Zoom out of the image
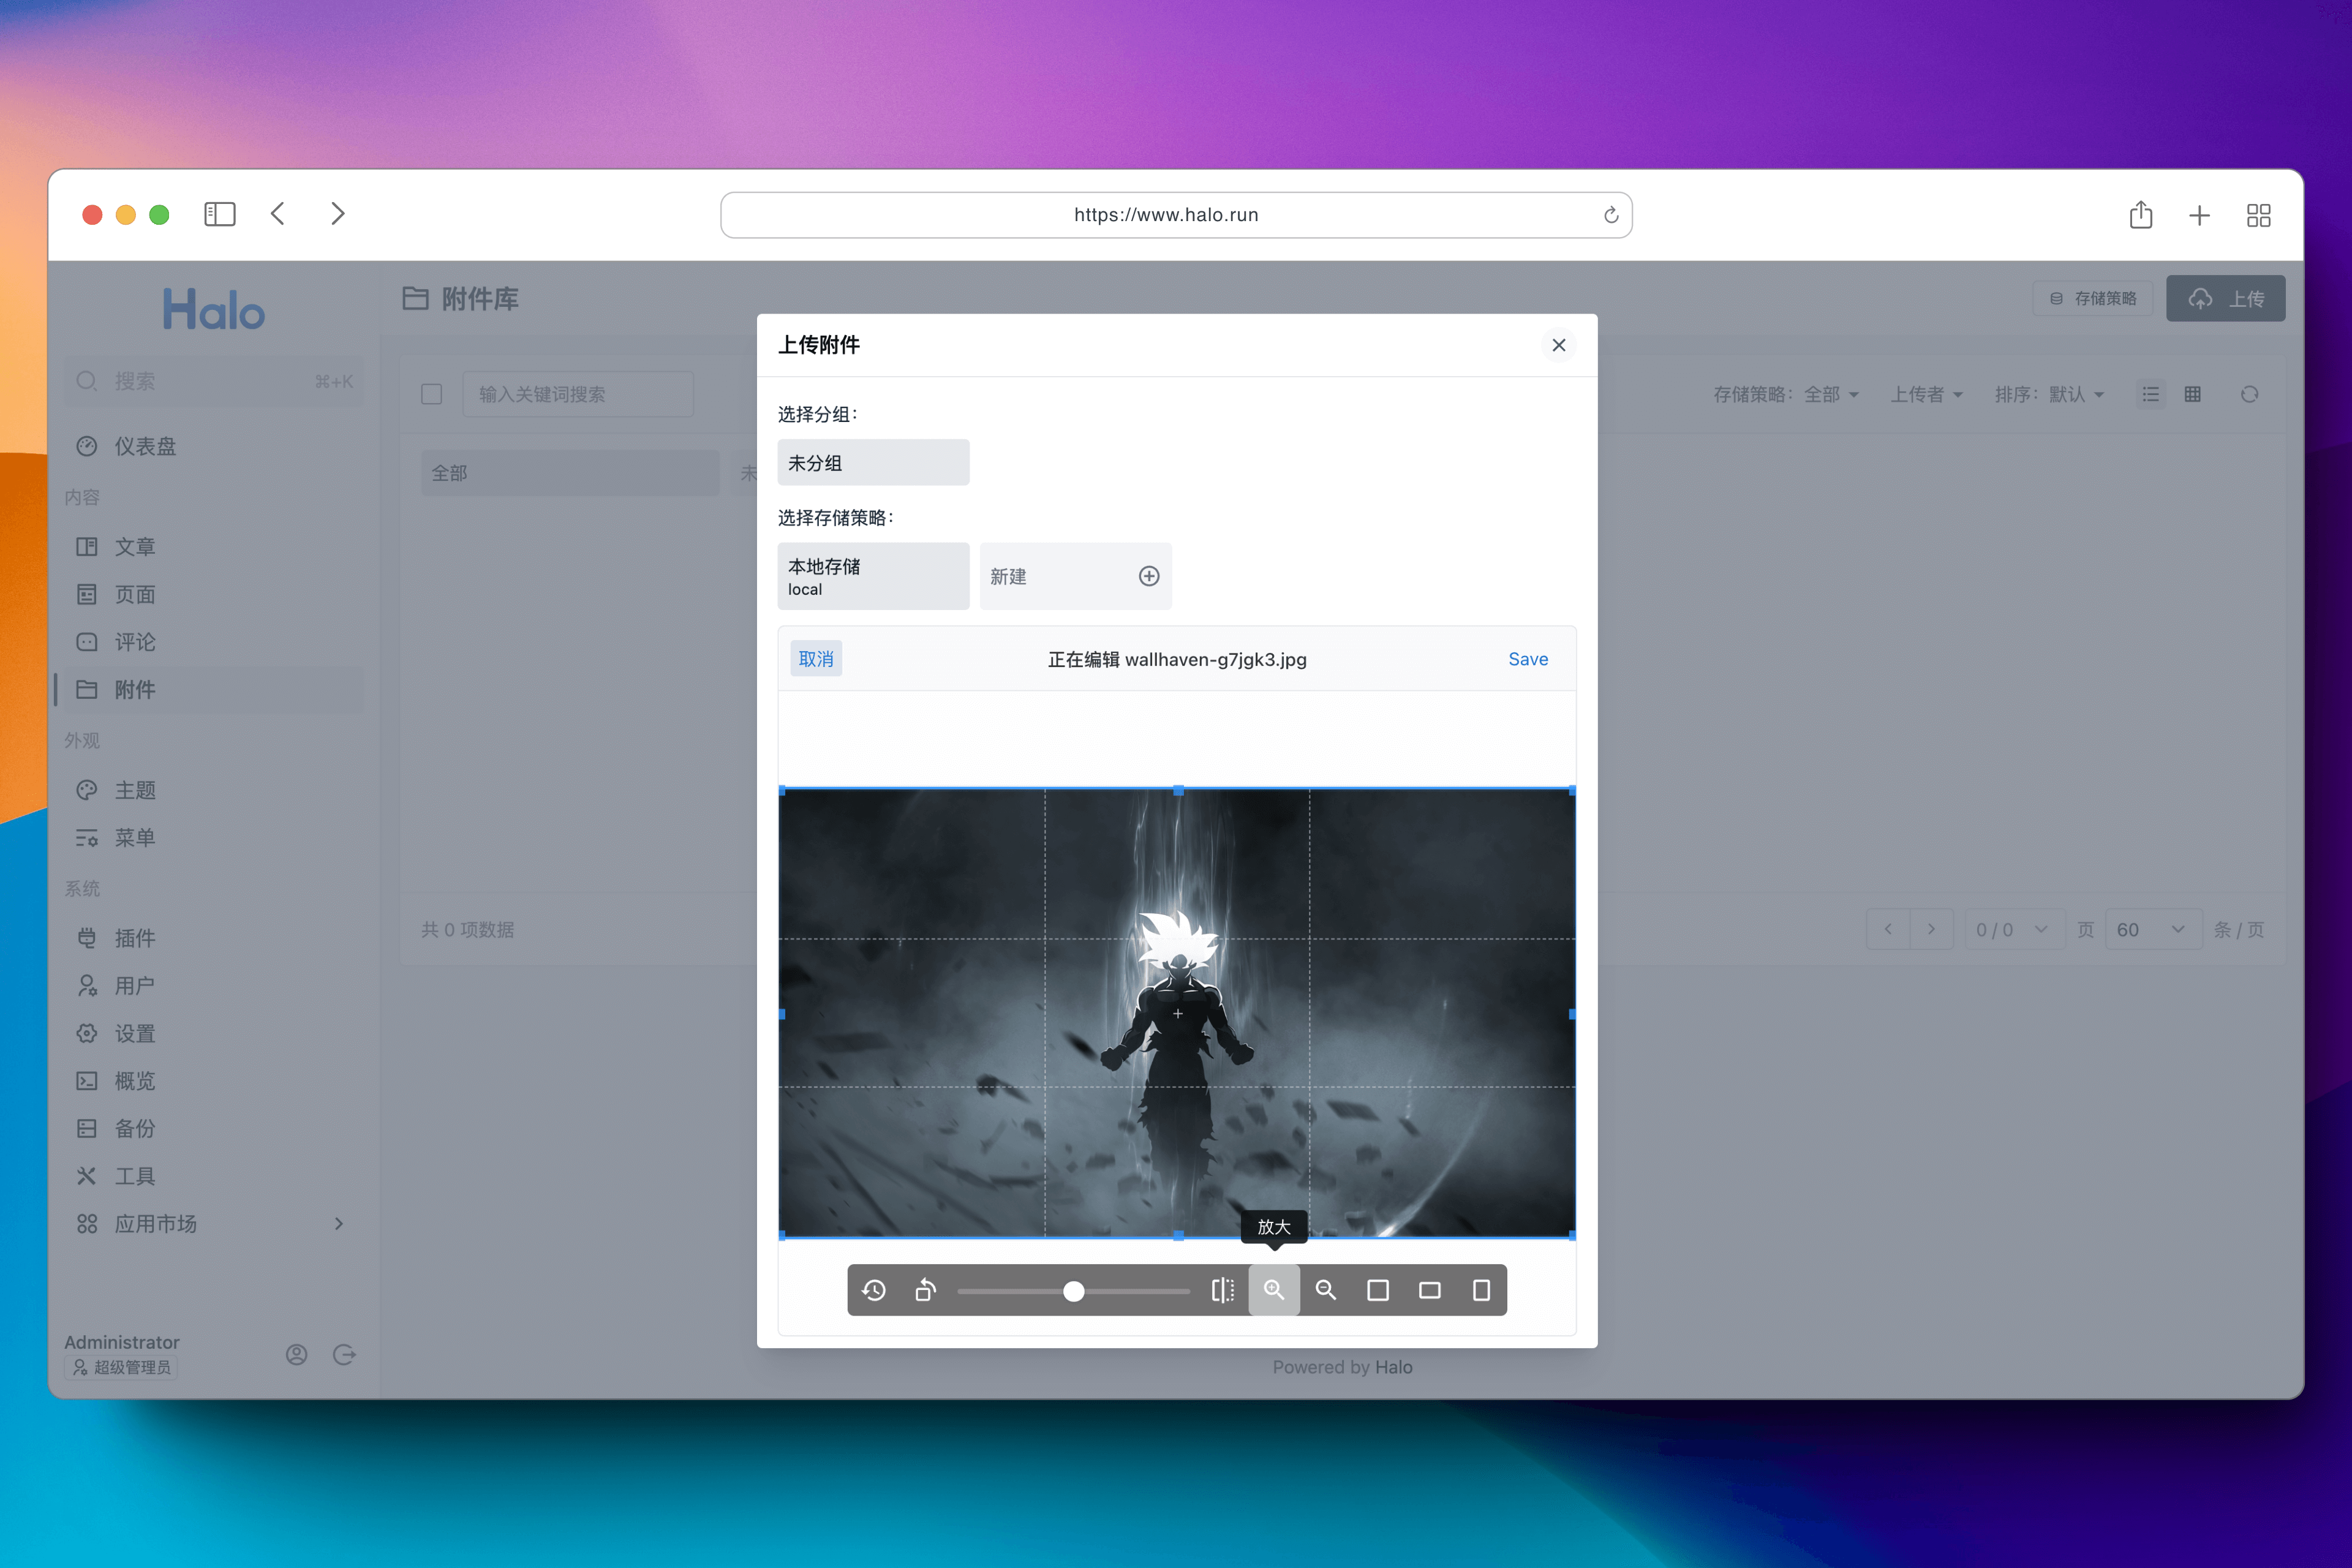The height and width of the screenshot is (1568, 2352). pyautogui.click(x=1326, y=1290)
